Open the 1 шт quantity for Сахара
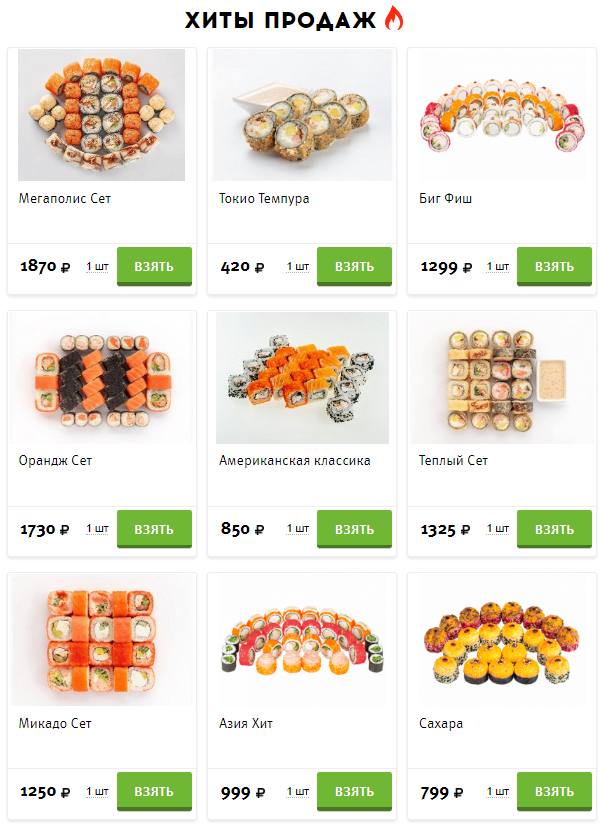 tap(497, 792)
